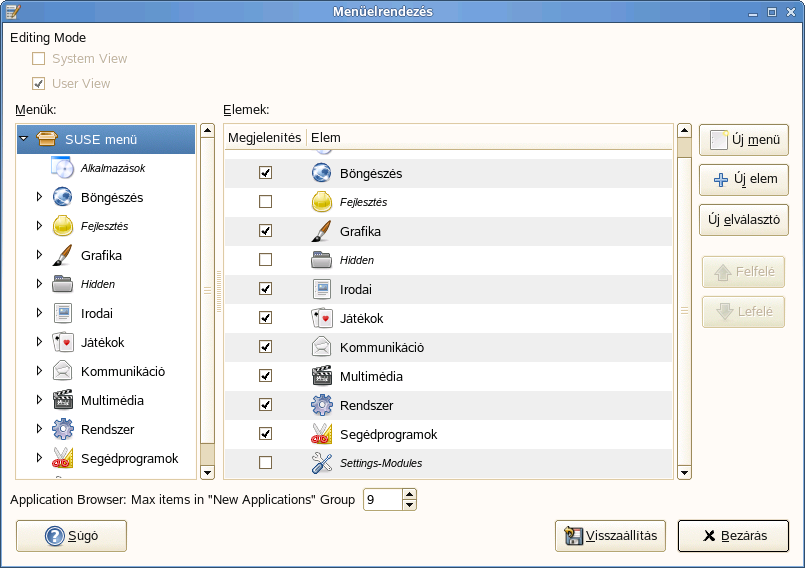Enable Settings-Modules visibility checkbox
Viewport: 805px width, 568px height.
click(x=265, y=463)
